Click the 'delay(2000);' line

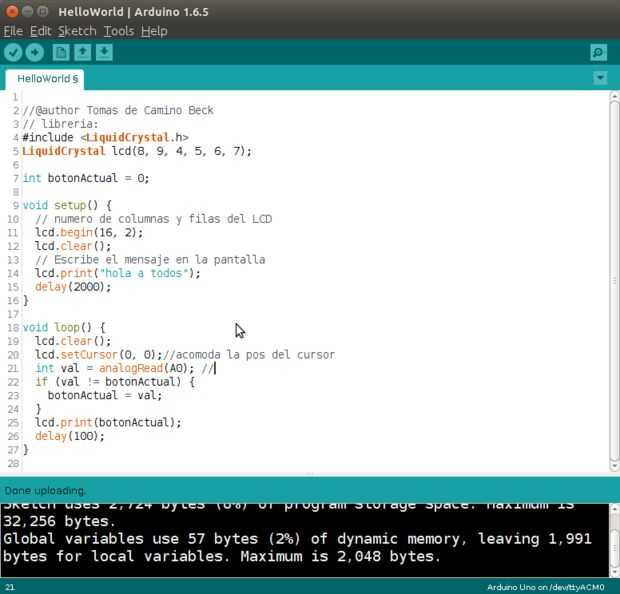point(73,287)
